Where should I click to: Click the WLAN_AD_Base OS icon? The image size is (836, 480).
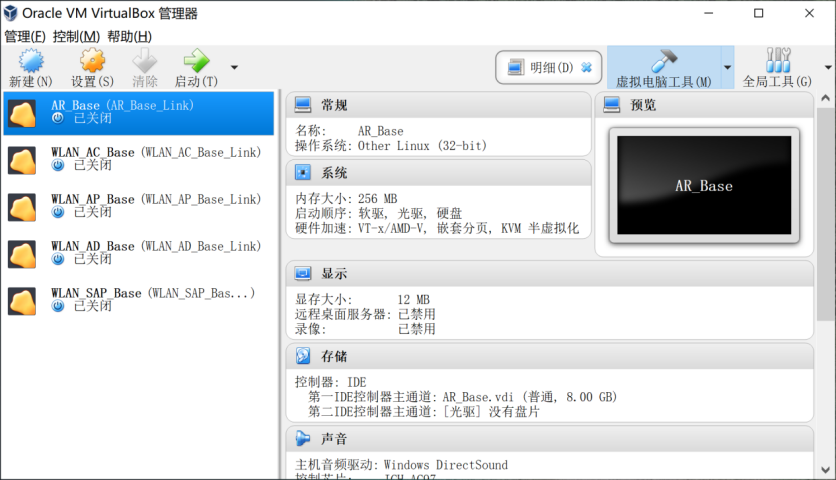(x=22, y=254)
